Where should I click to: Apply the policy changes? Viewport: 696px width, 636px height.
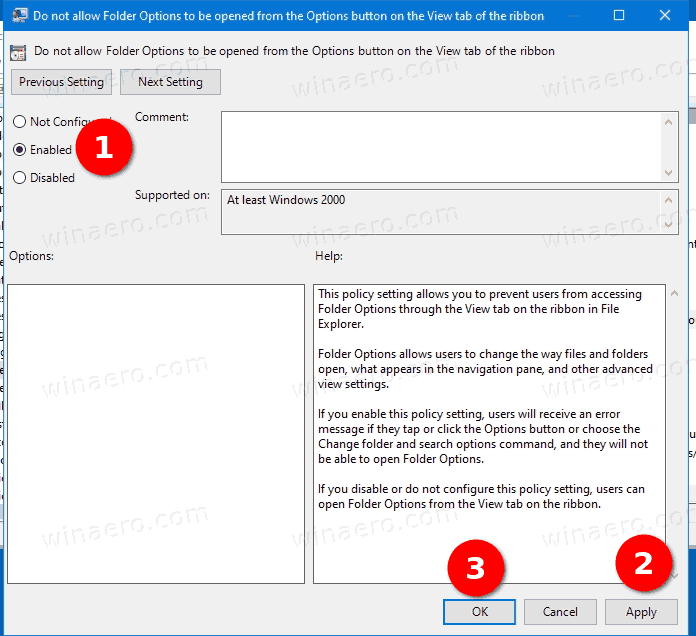coord(641,612)
